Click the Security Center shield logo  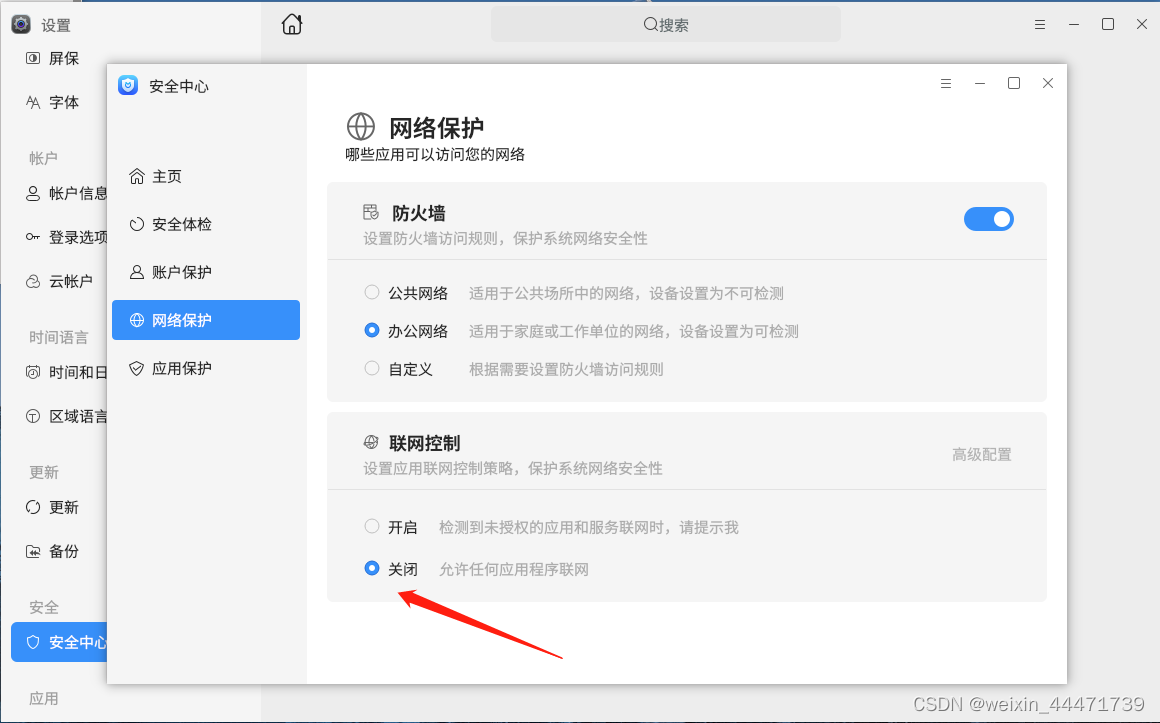(x=127, y=85)
